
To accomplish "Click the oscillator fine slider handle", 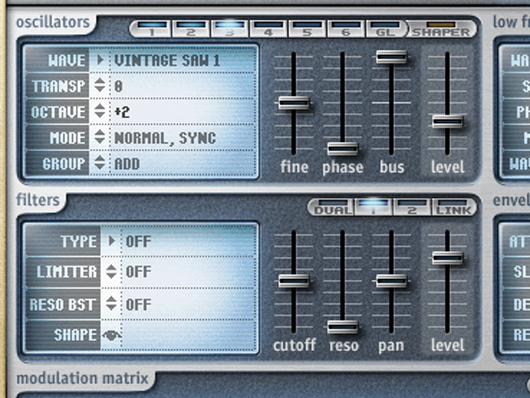I will [294, 102].
